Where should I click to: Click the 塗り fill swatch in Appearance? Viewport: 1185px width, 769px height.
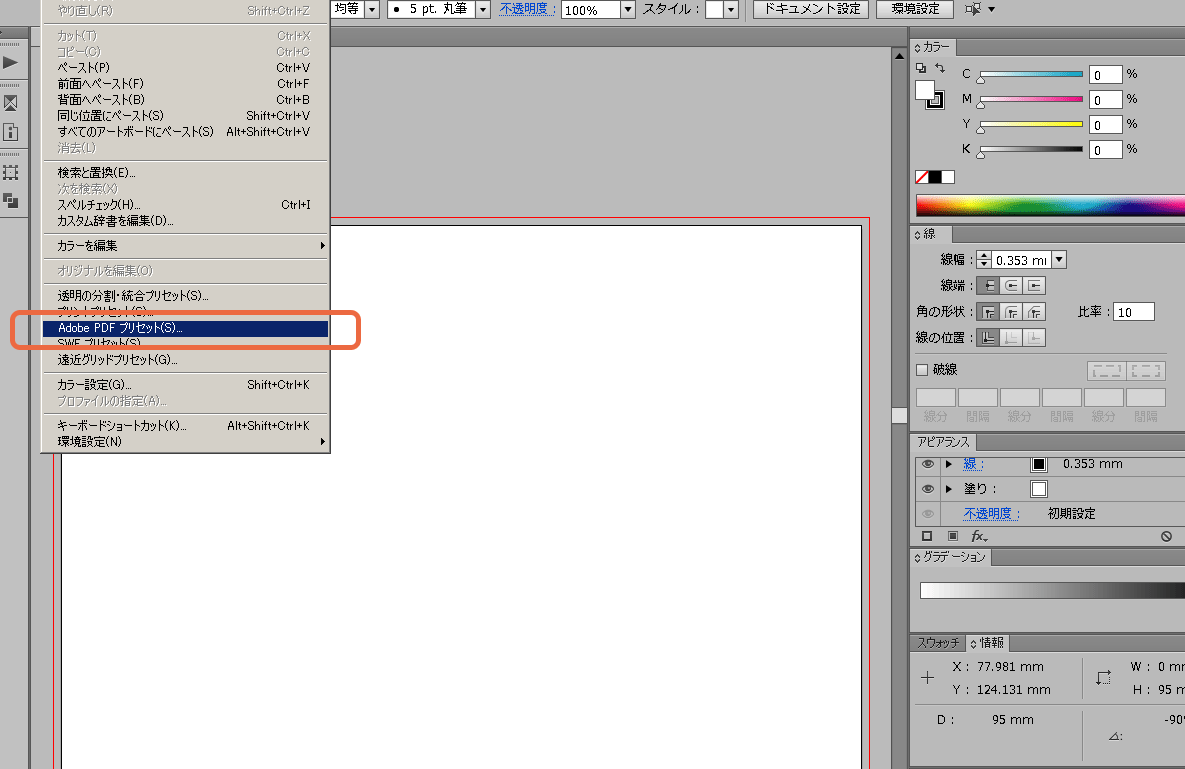1039,489
